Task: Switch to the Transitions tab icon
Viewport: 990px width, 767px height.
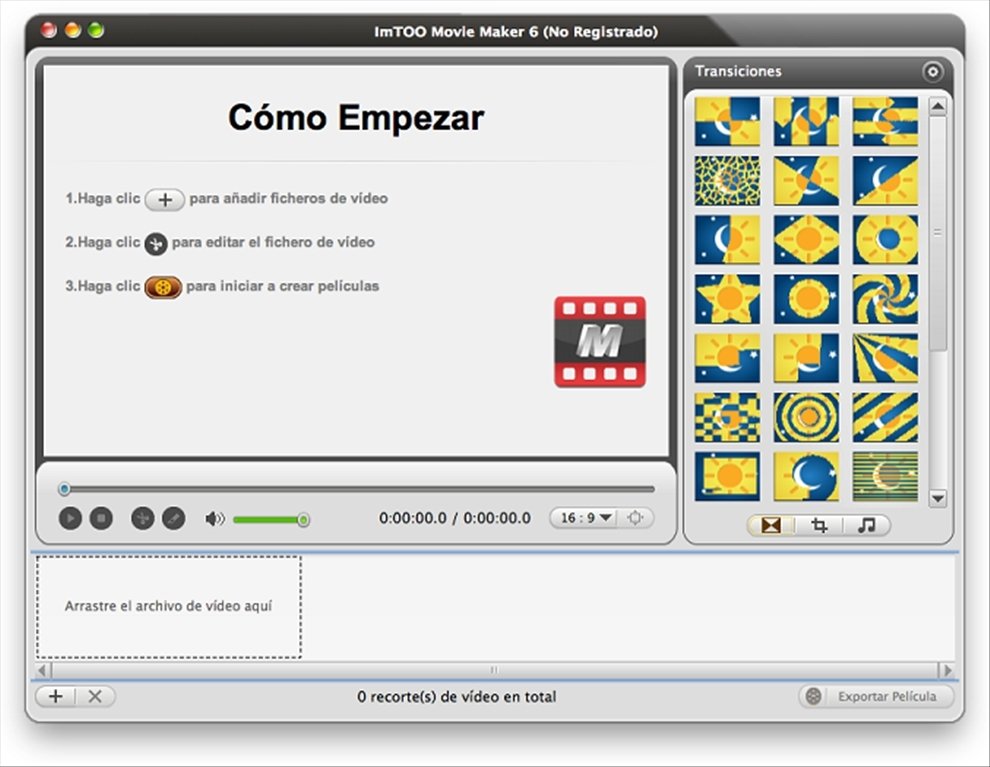Action: pos(771,525)
